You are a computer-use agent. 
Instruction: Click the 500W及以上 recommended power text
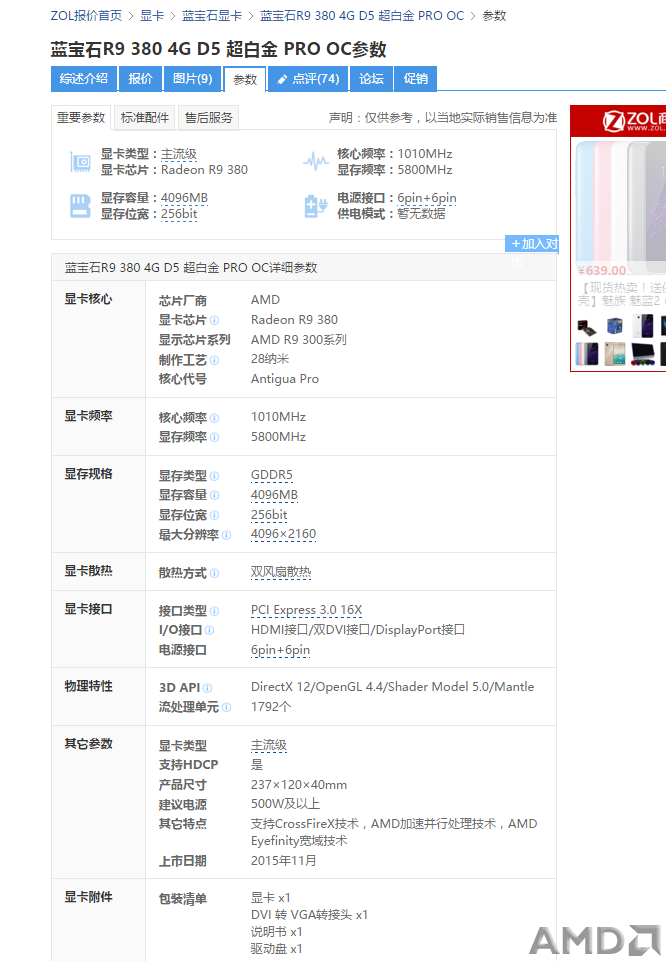[x=286, y=803]
